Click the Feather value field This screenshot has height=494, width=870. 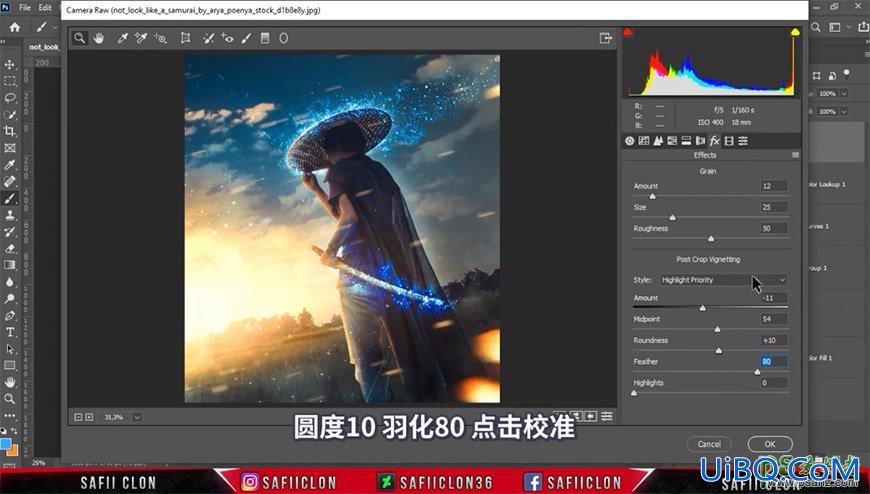(x=773, y=361)
